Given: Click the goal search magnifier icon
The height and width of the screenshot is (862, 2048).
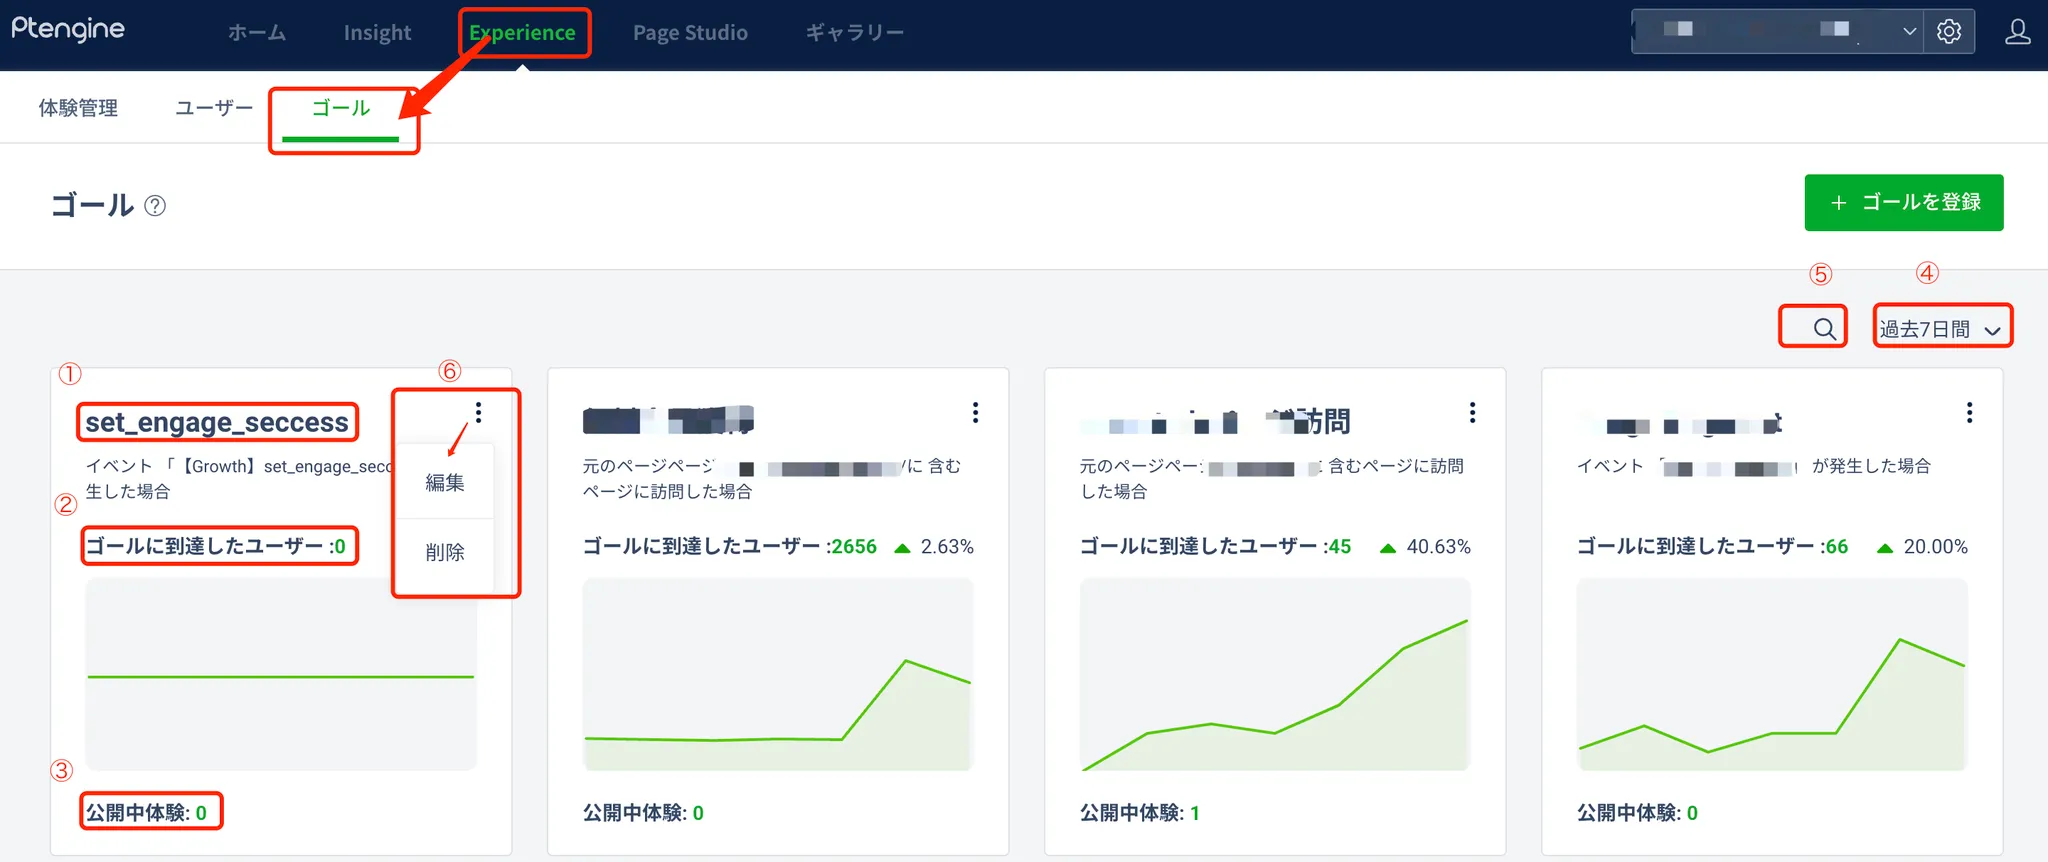Looking at the screenshot, I should [1824, 329].
